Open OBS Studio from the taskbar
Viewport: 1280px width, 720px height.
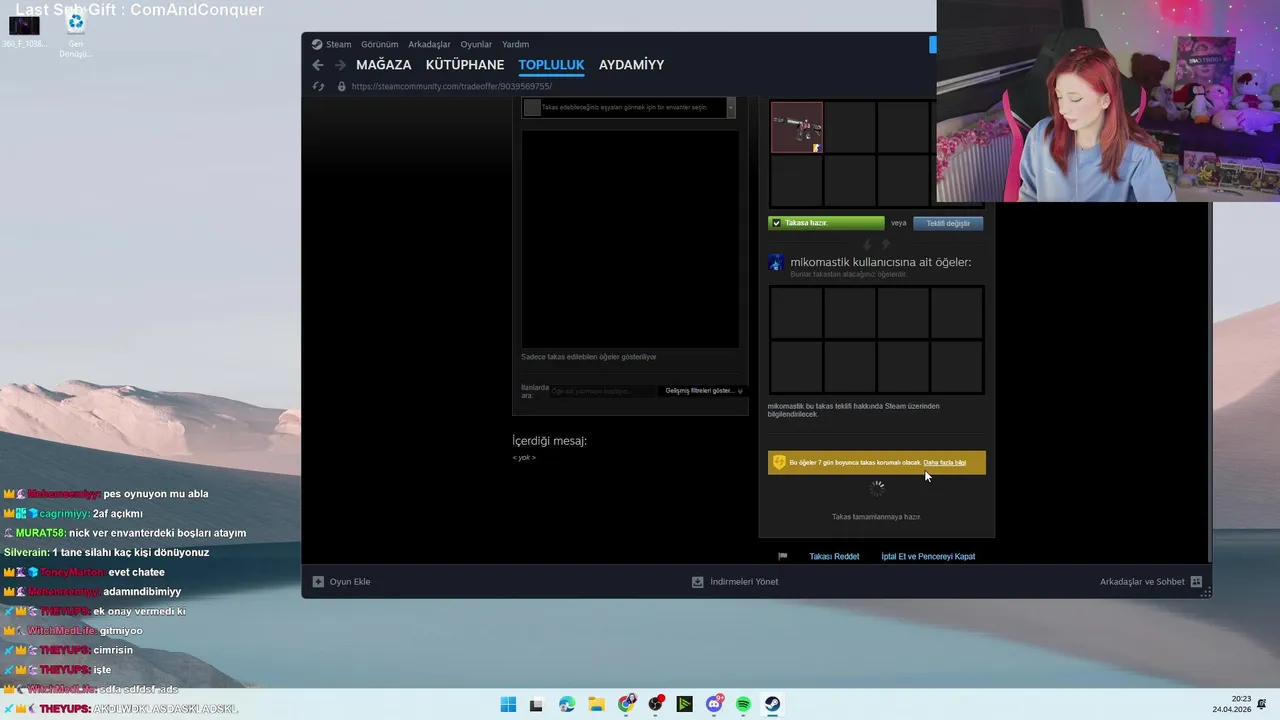tap(655, 704)
